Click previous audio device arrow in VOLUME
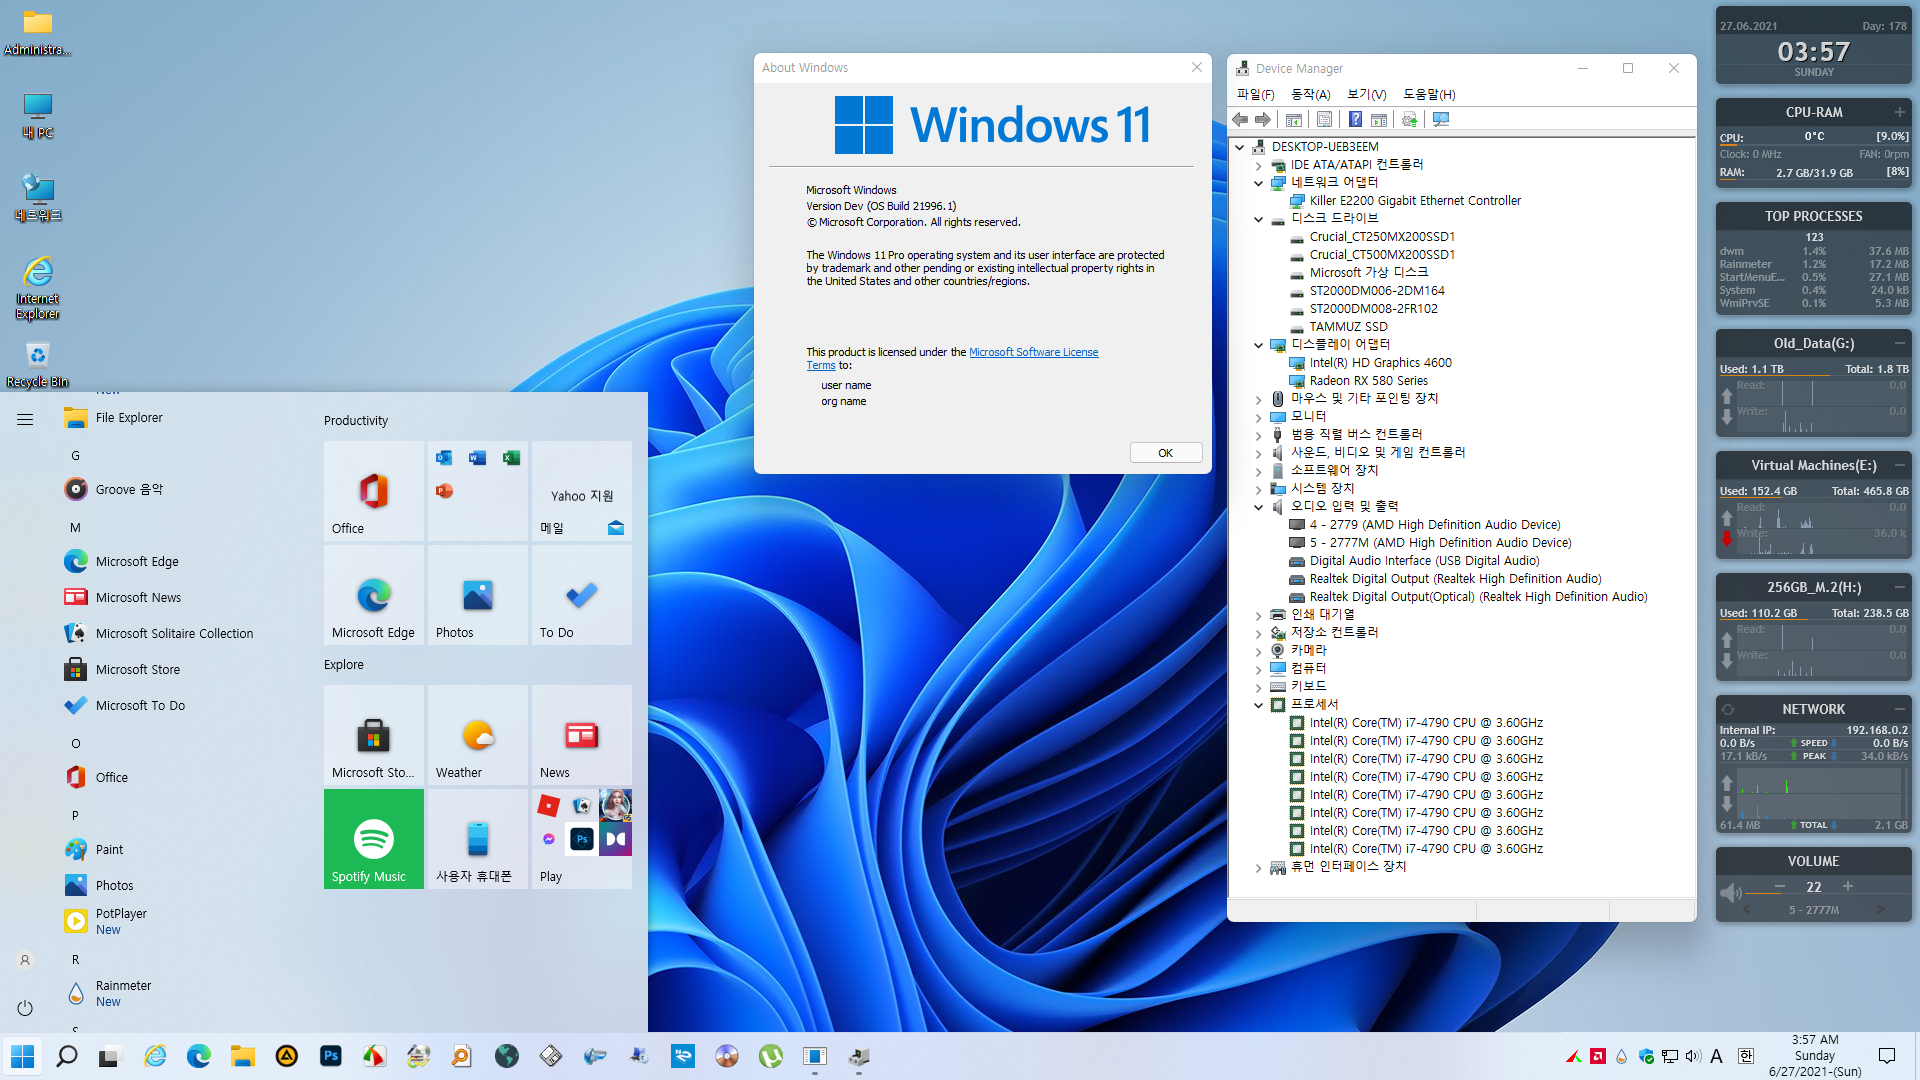 tap(1747, 910)
